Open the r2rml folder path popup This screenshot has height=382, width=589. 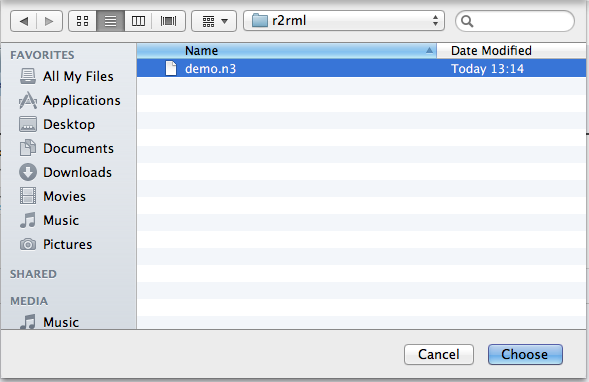tap(344, 21)
